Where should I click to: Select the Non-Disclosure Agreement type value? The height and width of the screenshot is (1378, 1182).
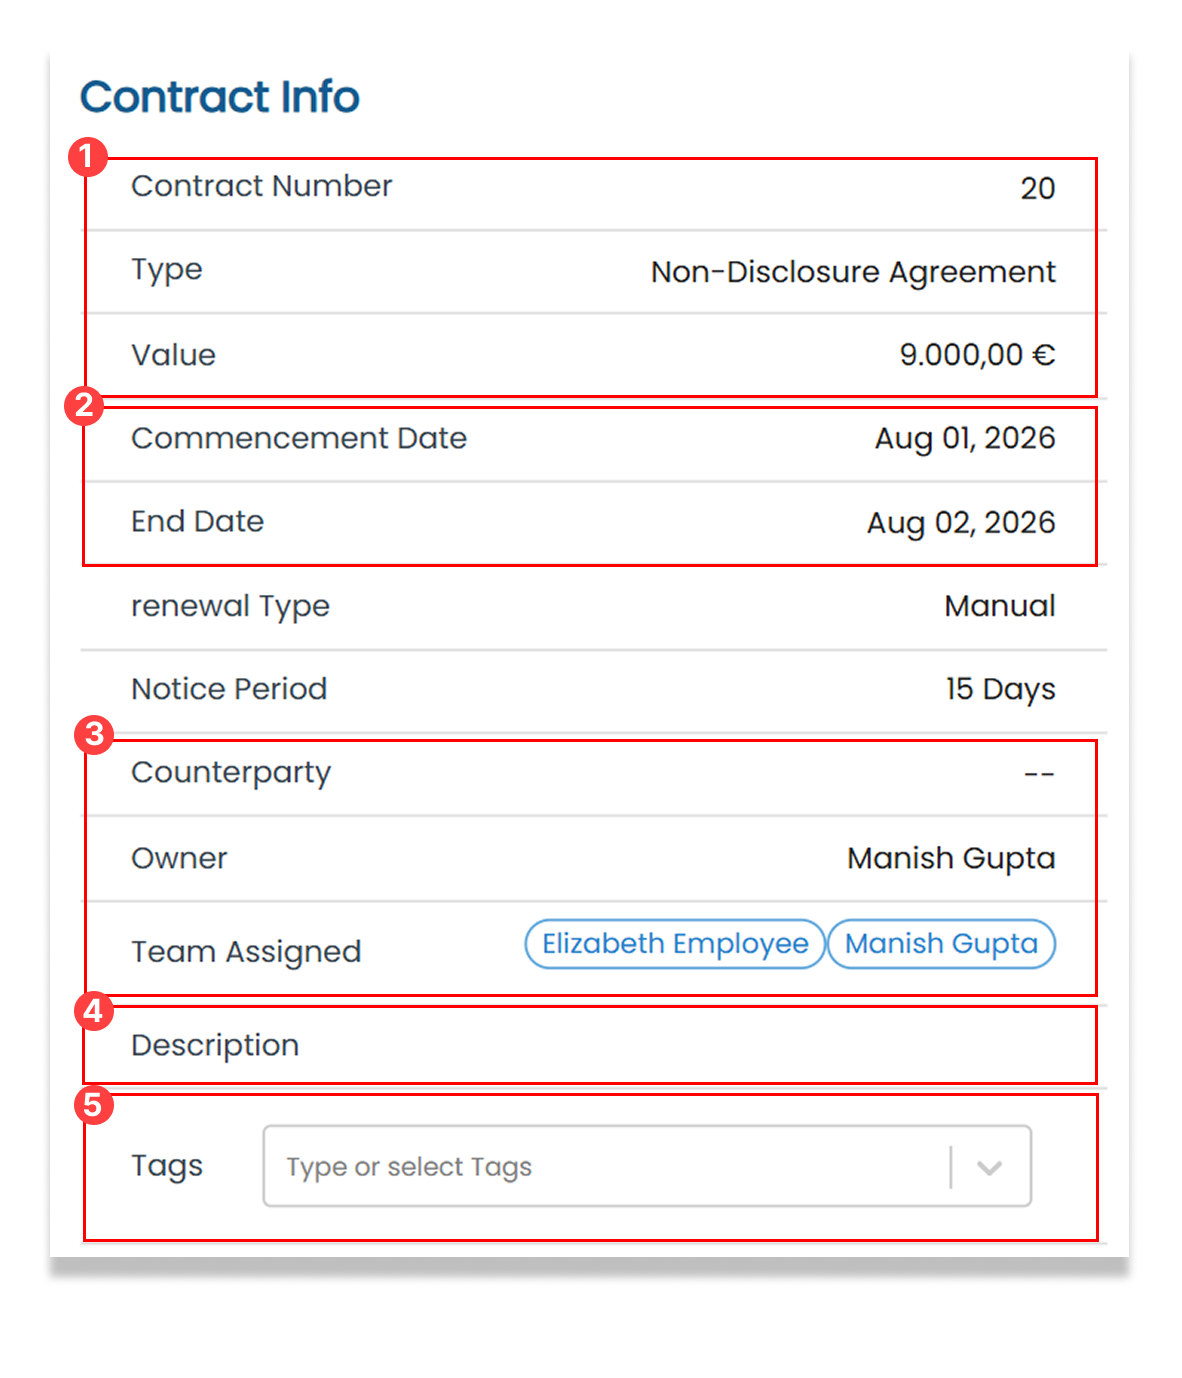(x=853, y=272)
